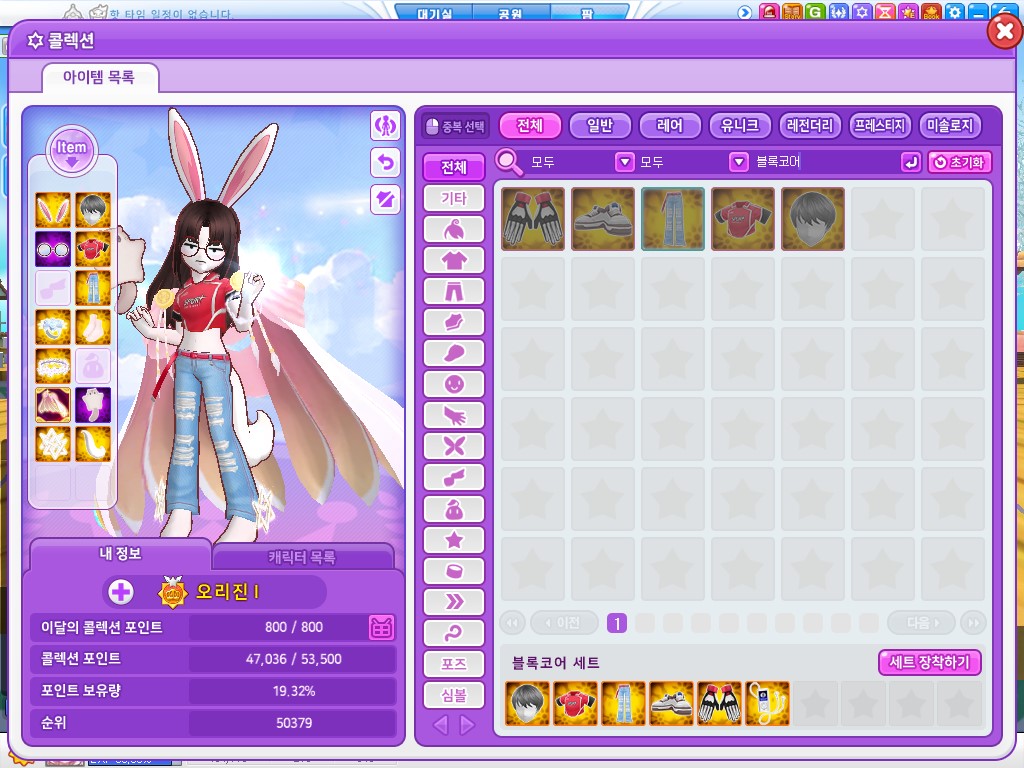Select the 레어 grade filter
The width and height of the screenshot is (1024, 768).
[x=670, y=125]
